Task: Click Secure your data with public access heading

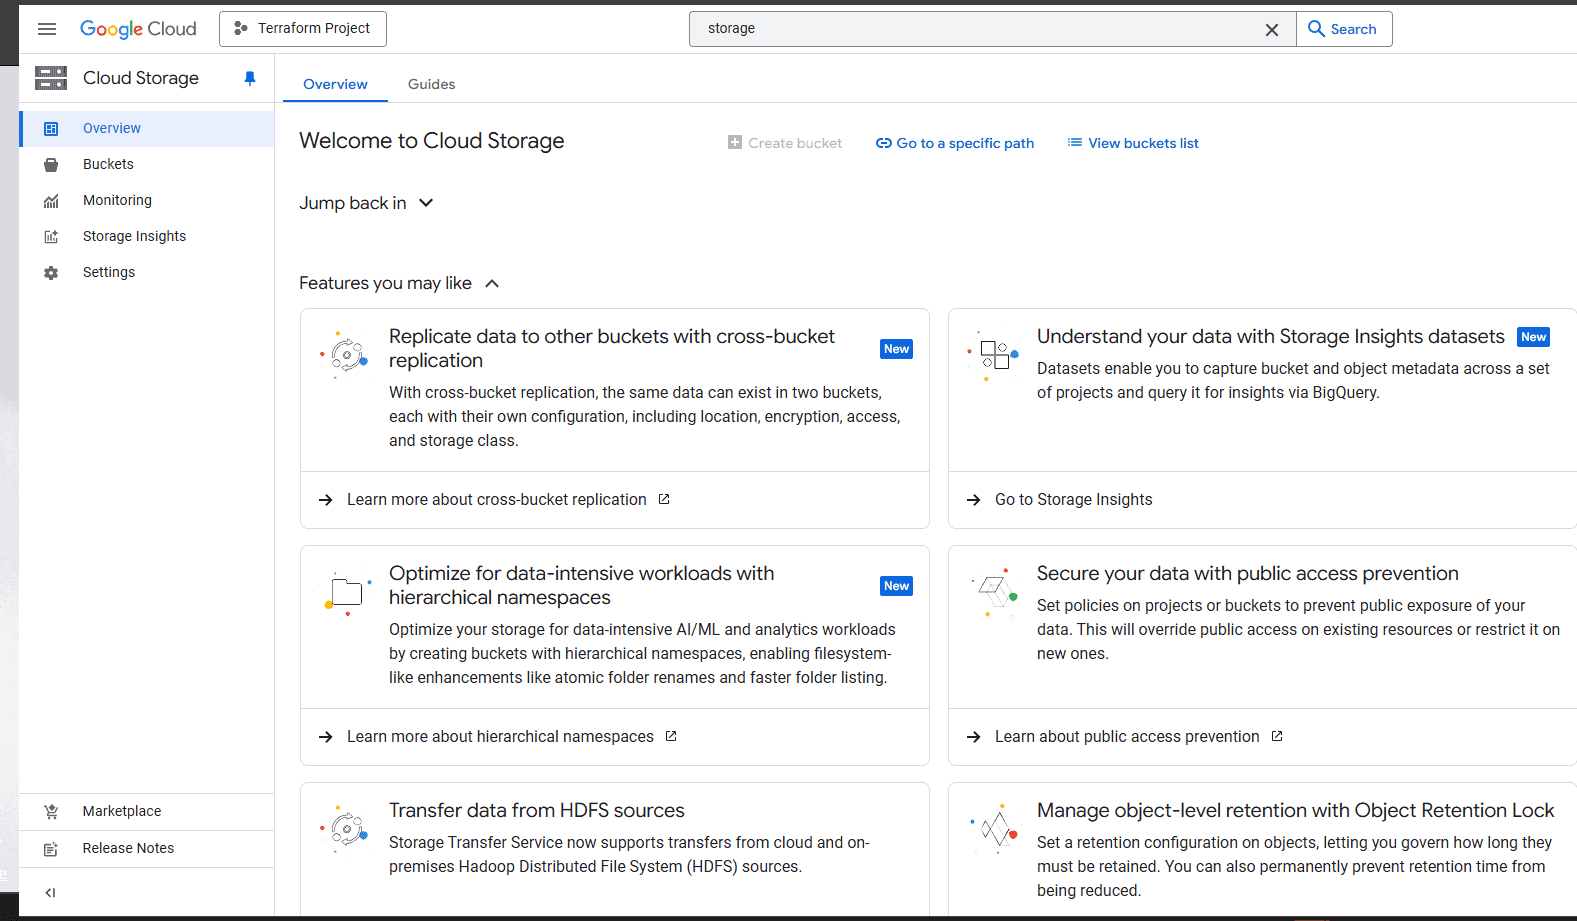Action: pos(1248,573)
